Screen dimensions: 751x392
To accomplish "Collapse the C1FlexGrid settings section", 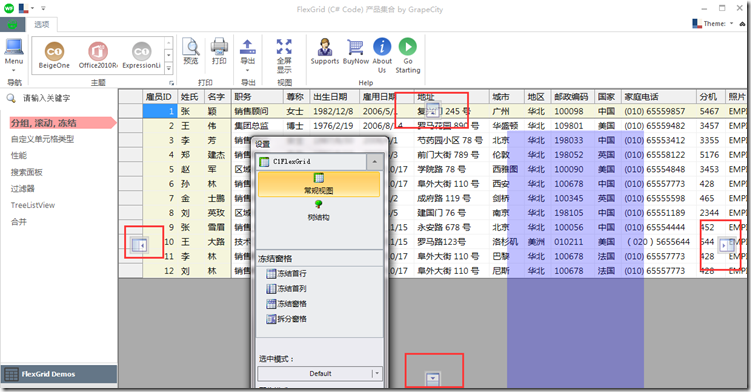I will (x=375, y=162).
